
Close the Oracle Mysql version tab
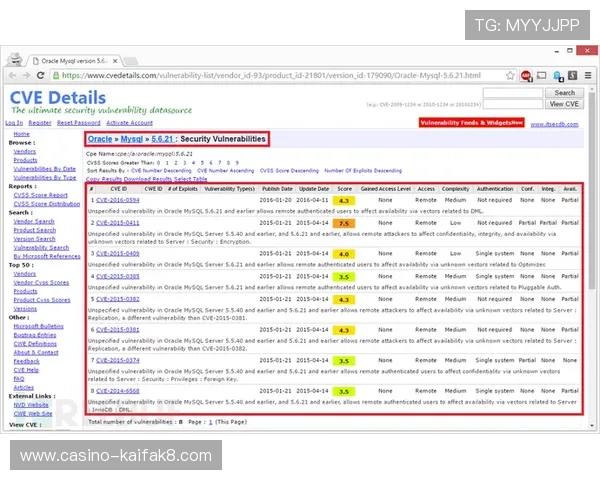pos(115,61)
